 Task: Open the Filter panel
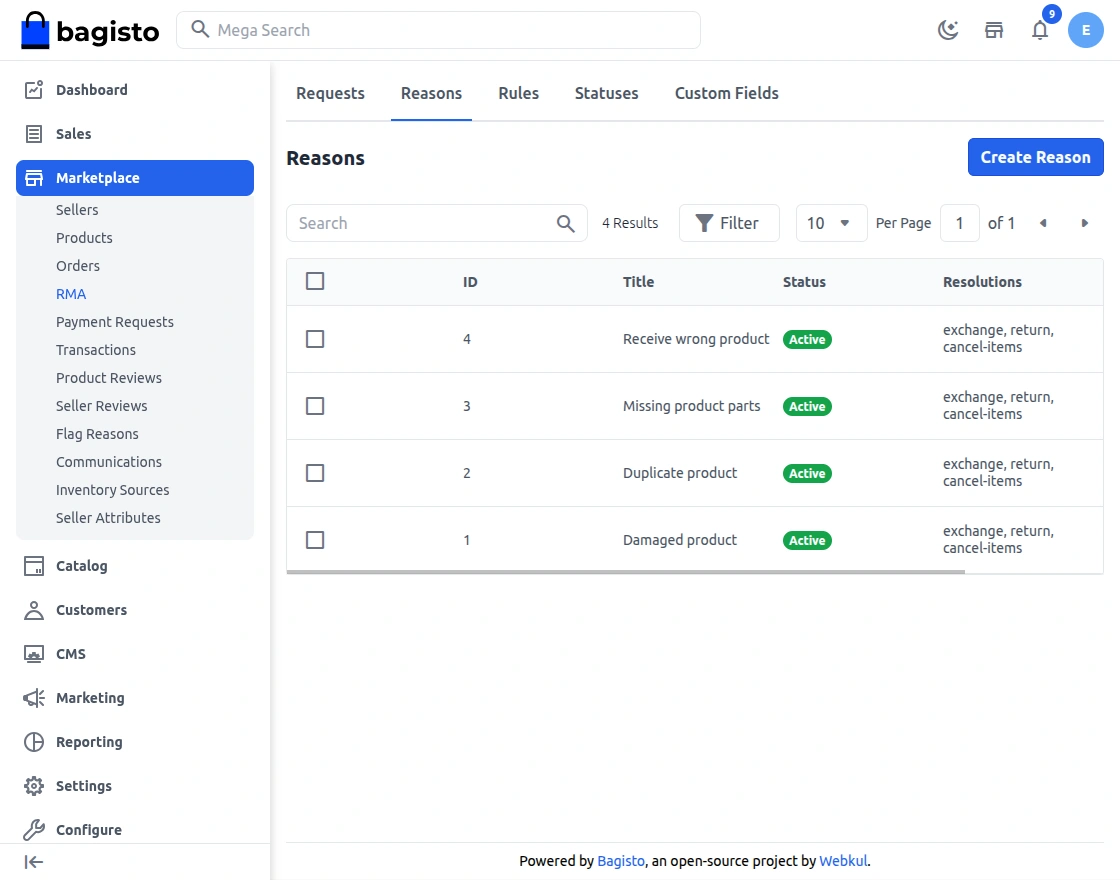[x=728, y=223]
